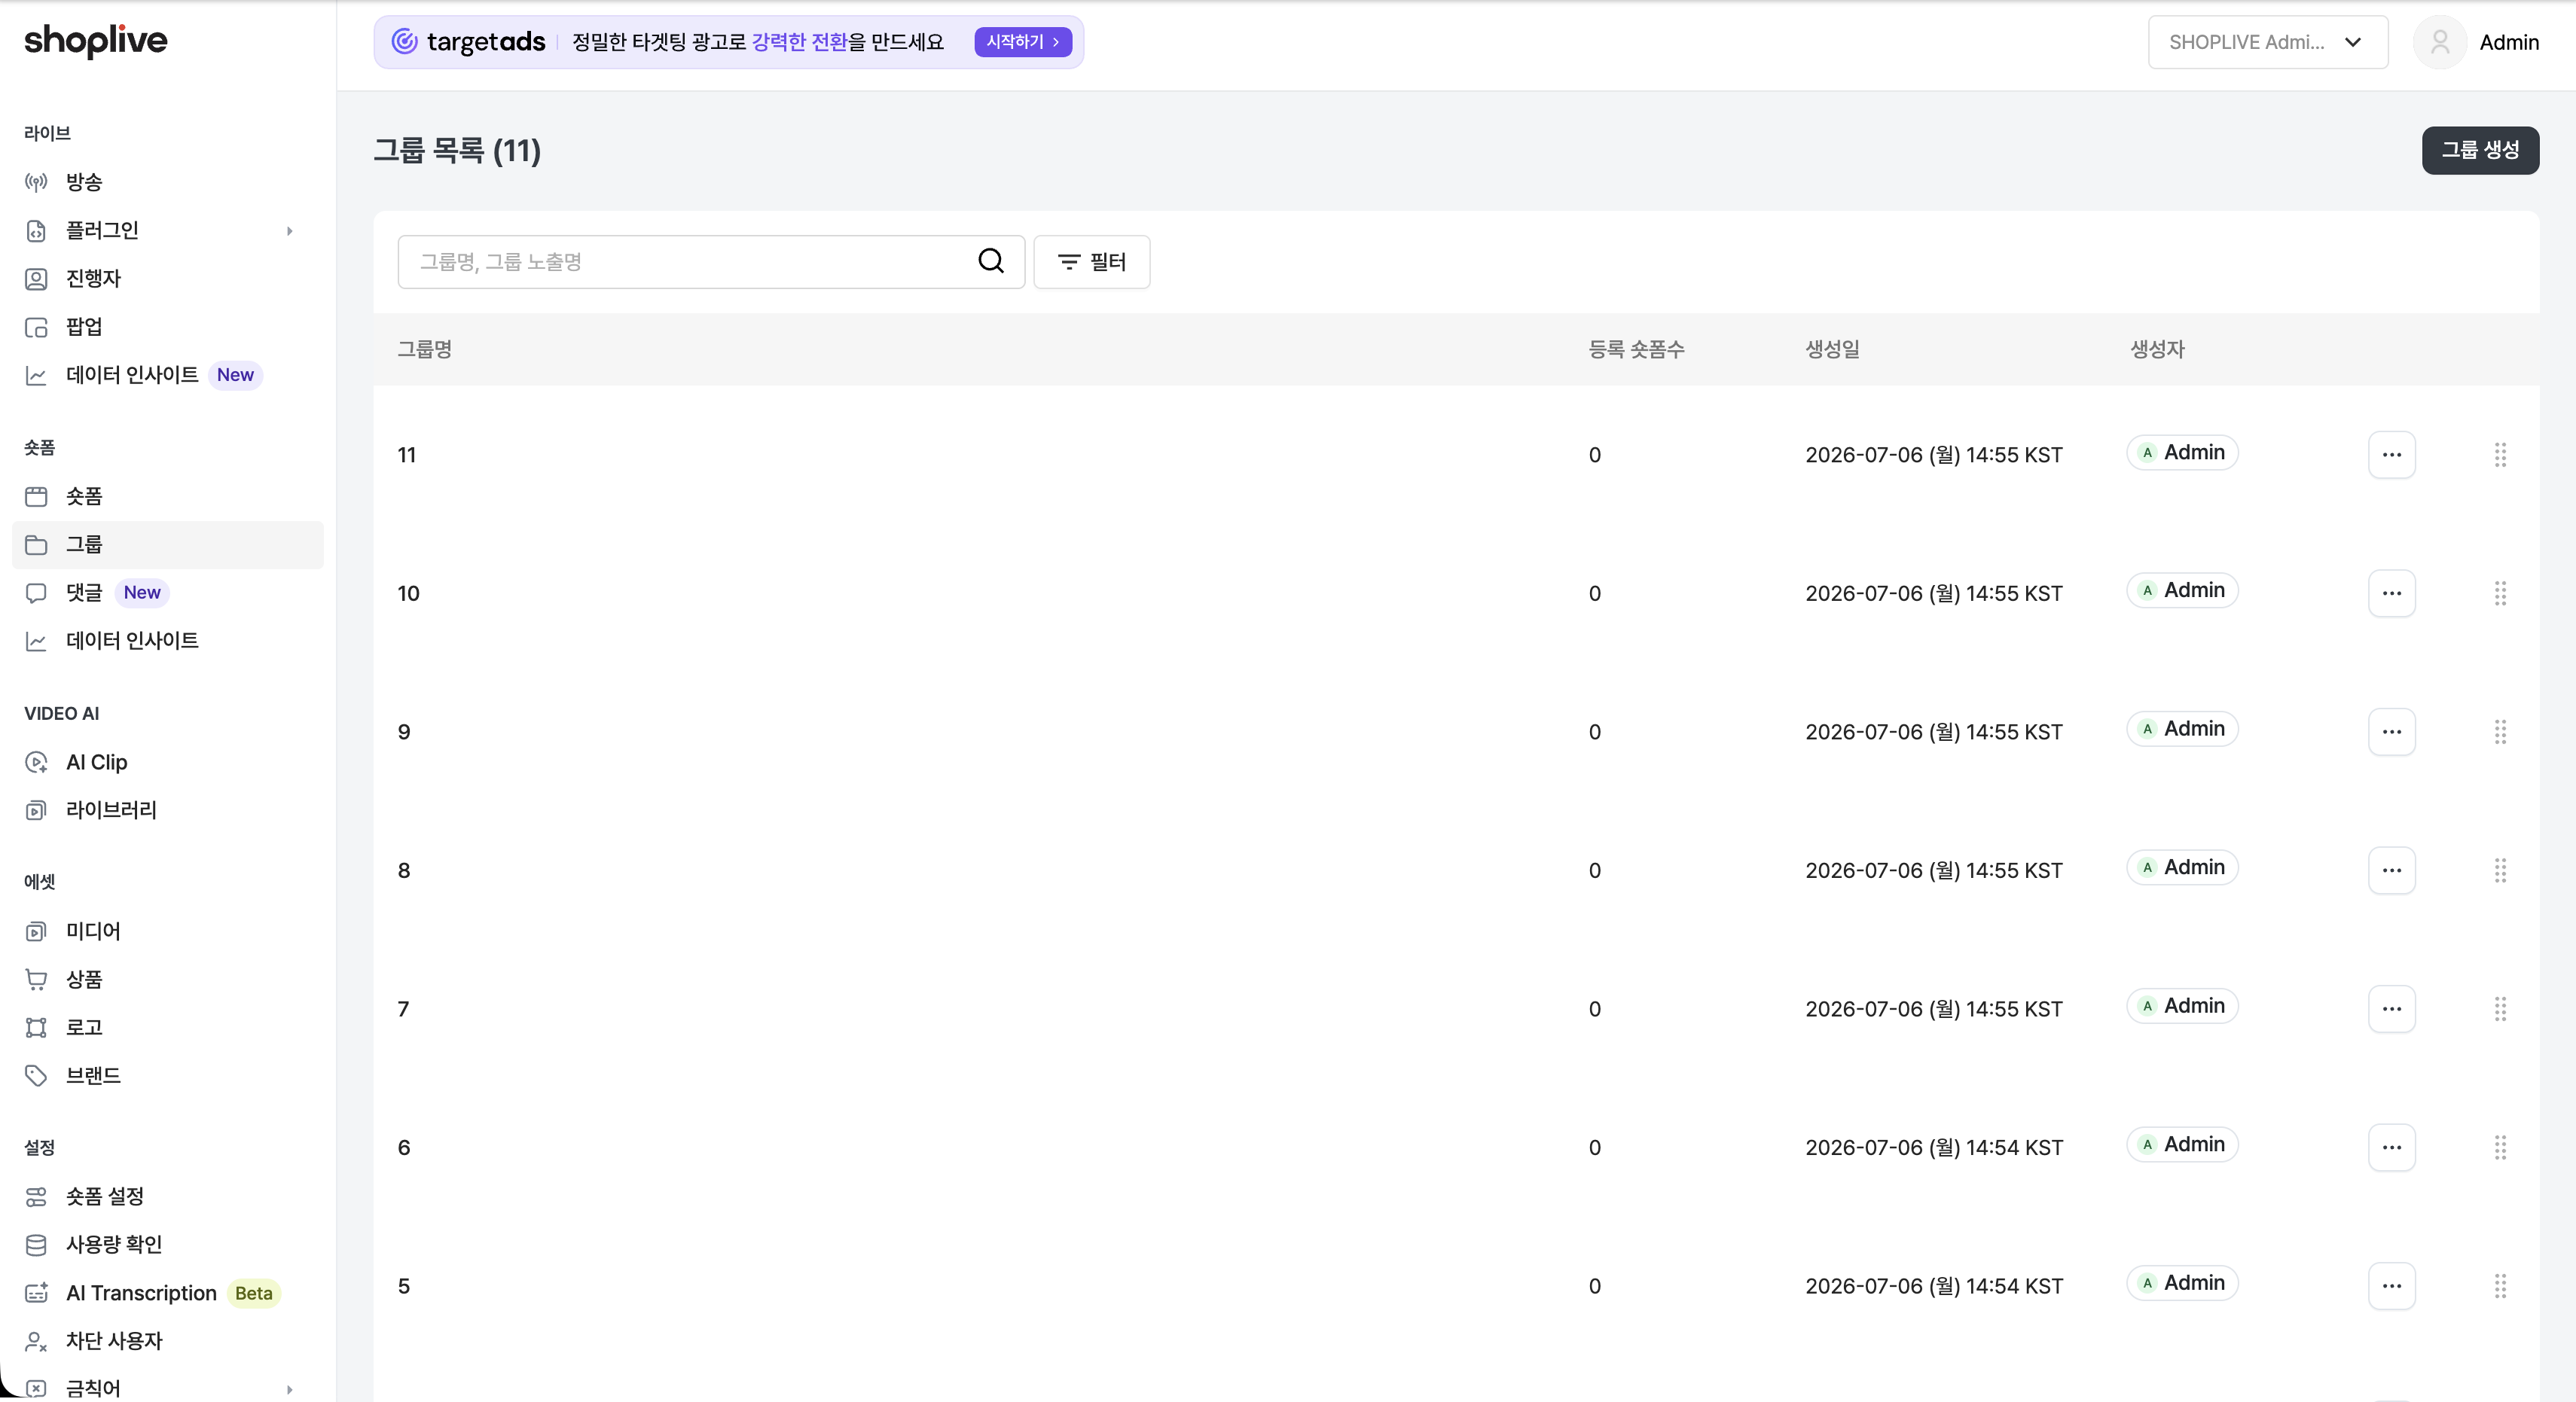Click the 생성일 column header

[1832, 349]
